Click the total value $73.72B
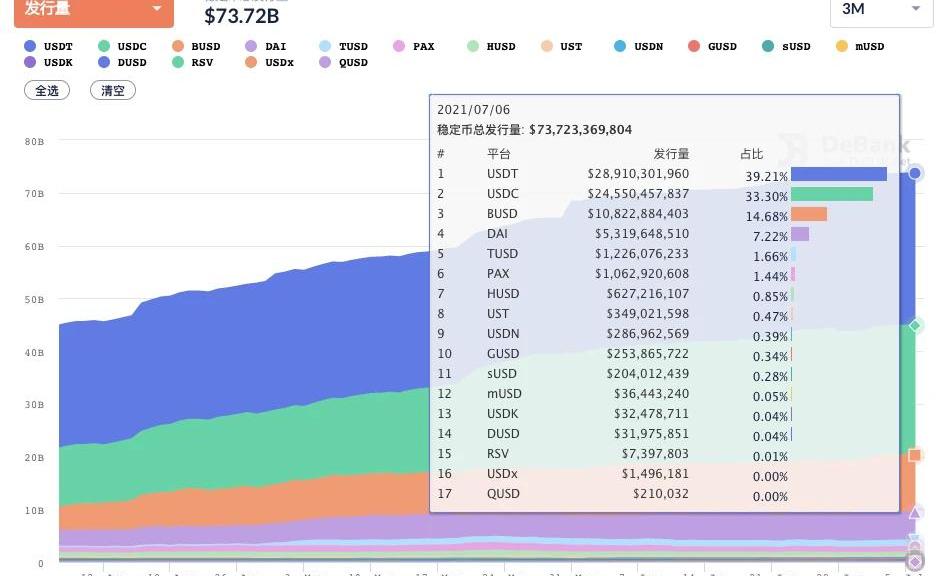946x576 pixels. [241, 16]
